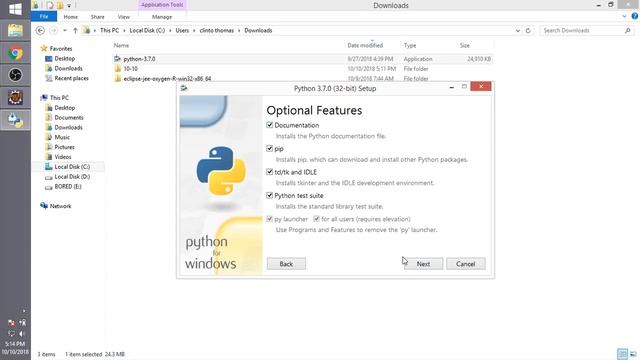Toggle the py launcher checkbox
The width and height of the screenshot is (640, 360).
[269, 219]
